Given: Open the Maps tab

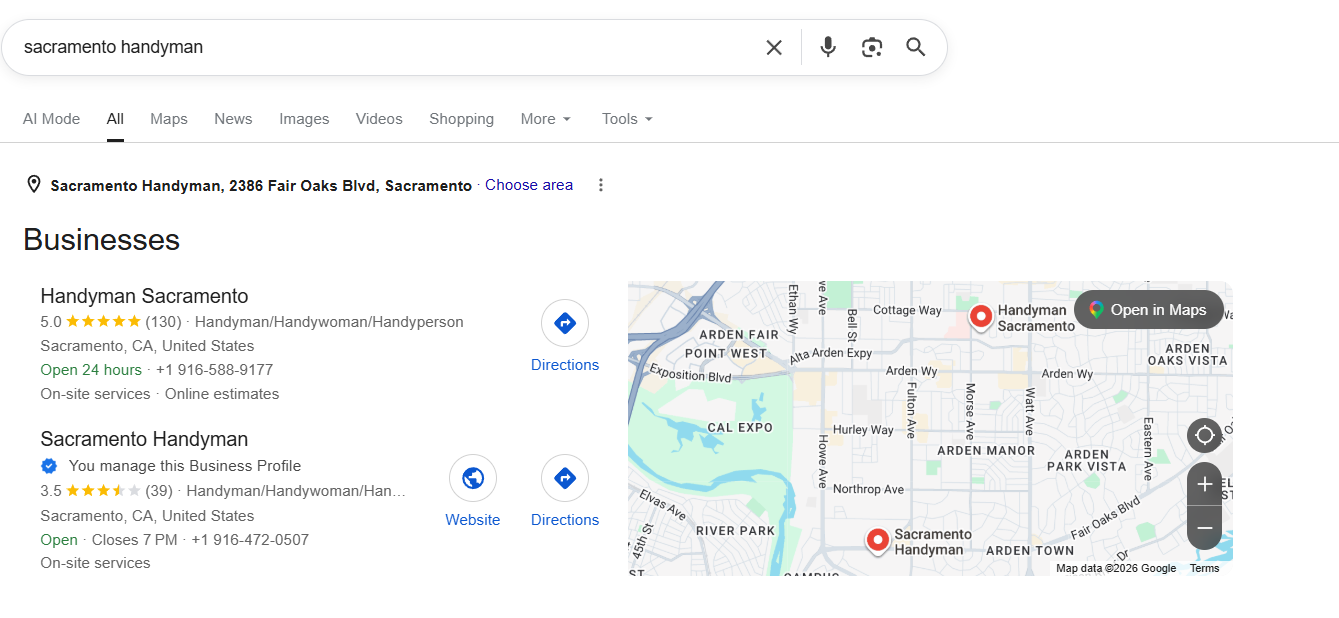Looking at the screenshot, I should pos(169,119).
